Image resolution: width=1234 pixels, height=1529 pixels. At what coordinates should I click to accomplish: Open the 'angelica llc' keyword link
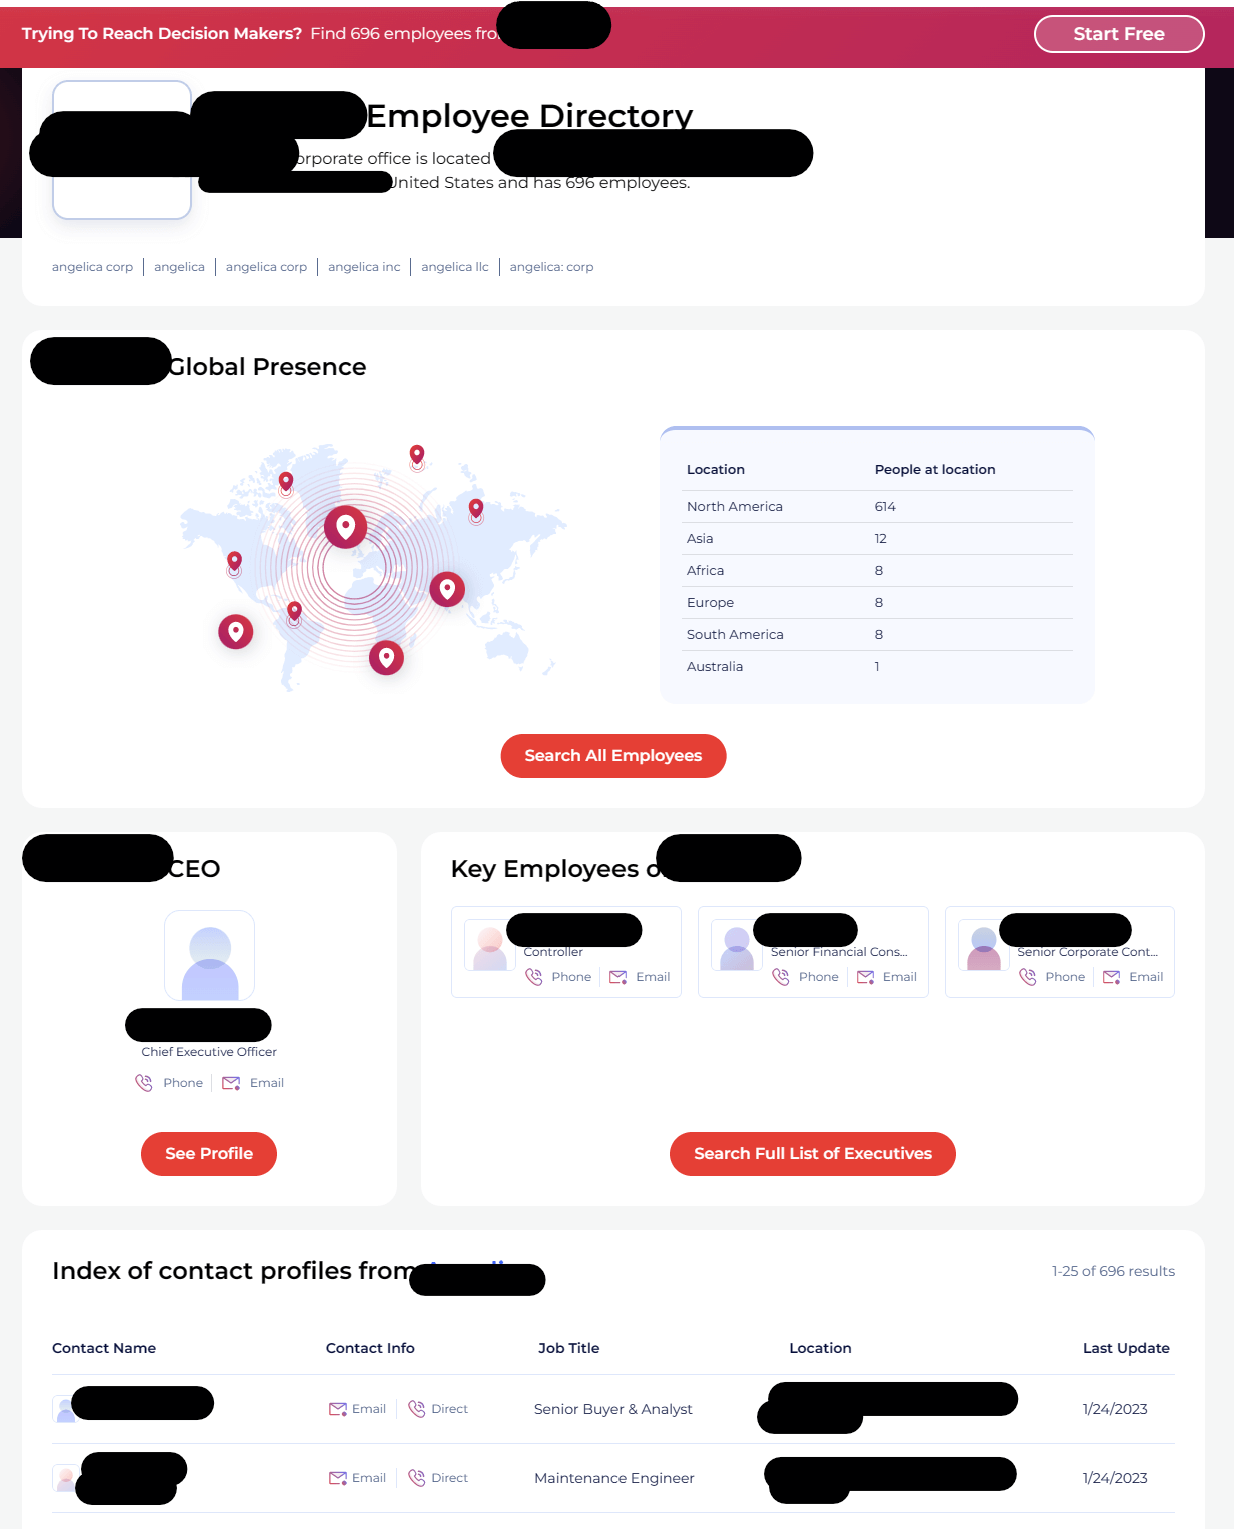[454, 266]
